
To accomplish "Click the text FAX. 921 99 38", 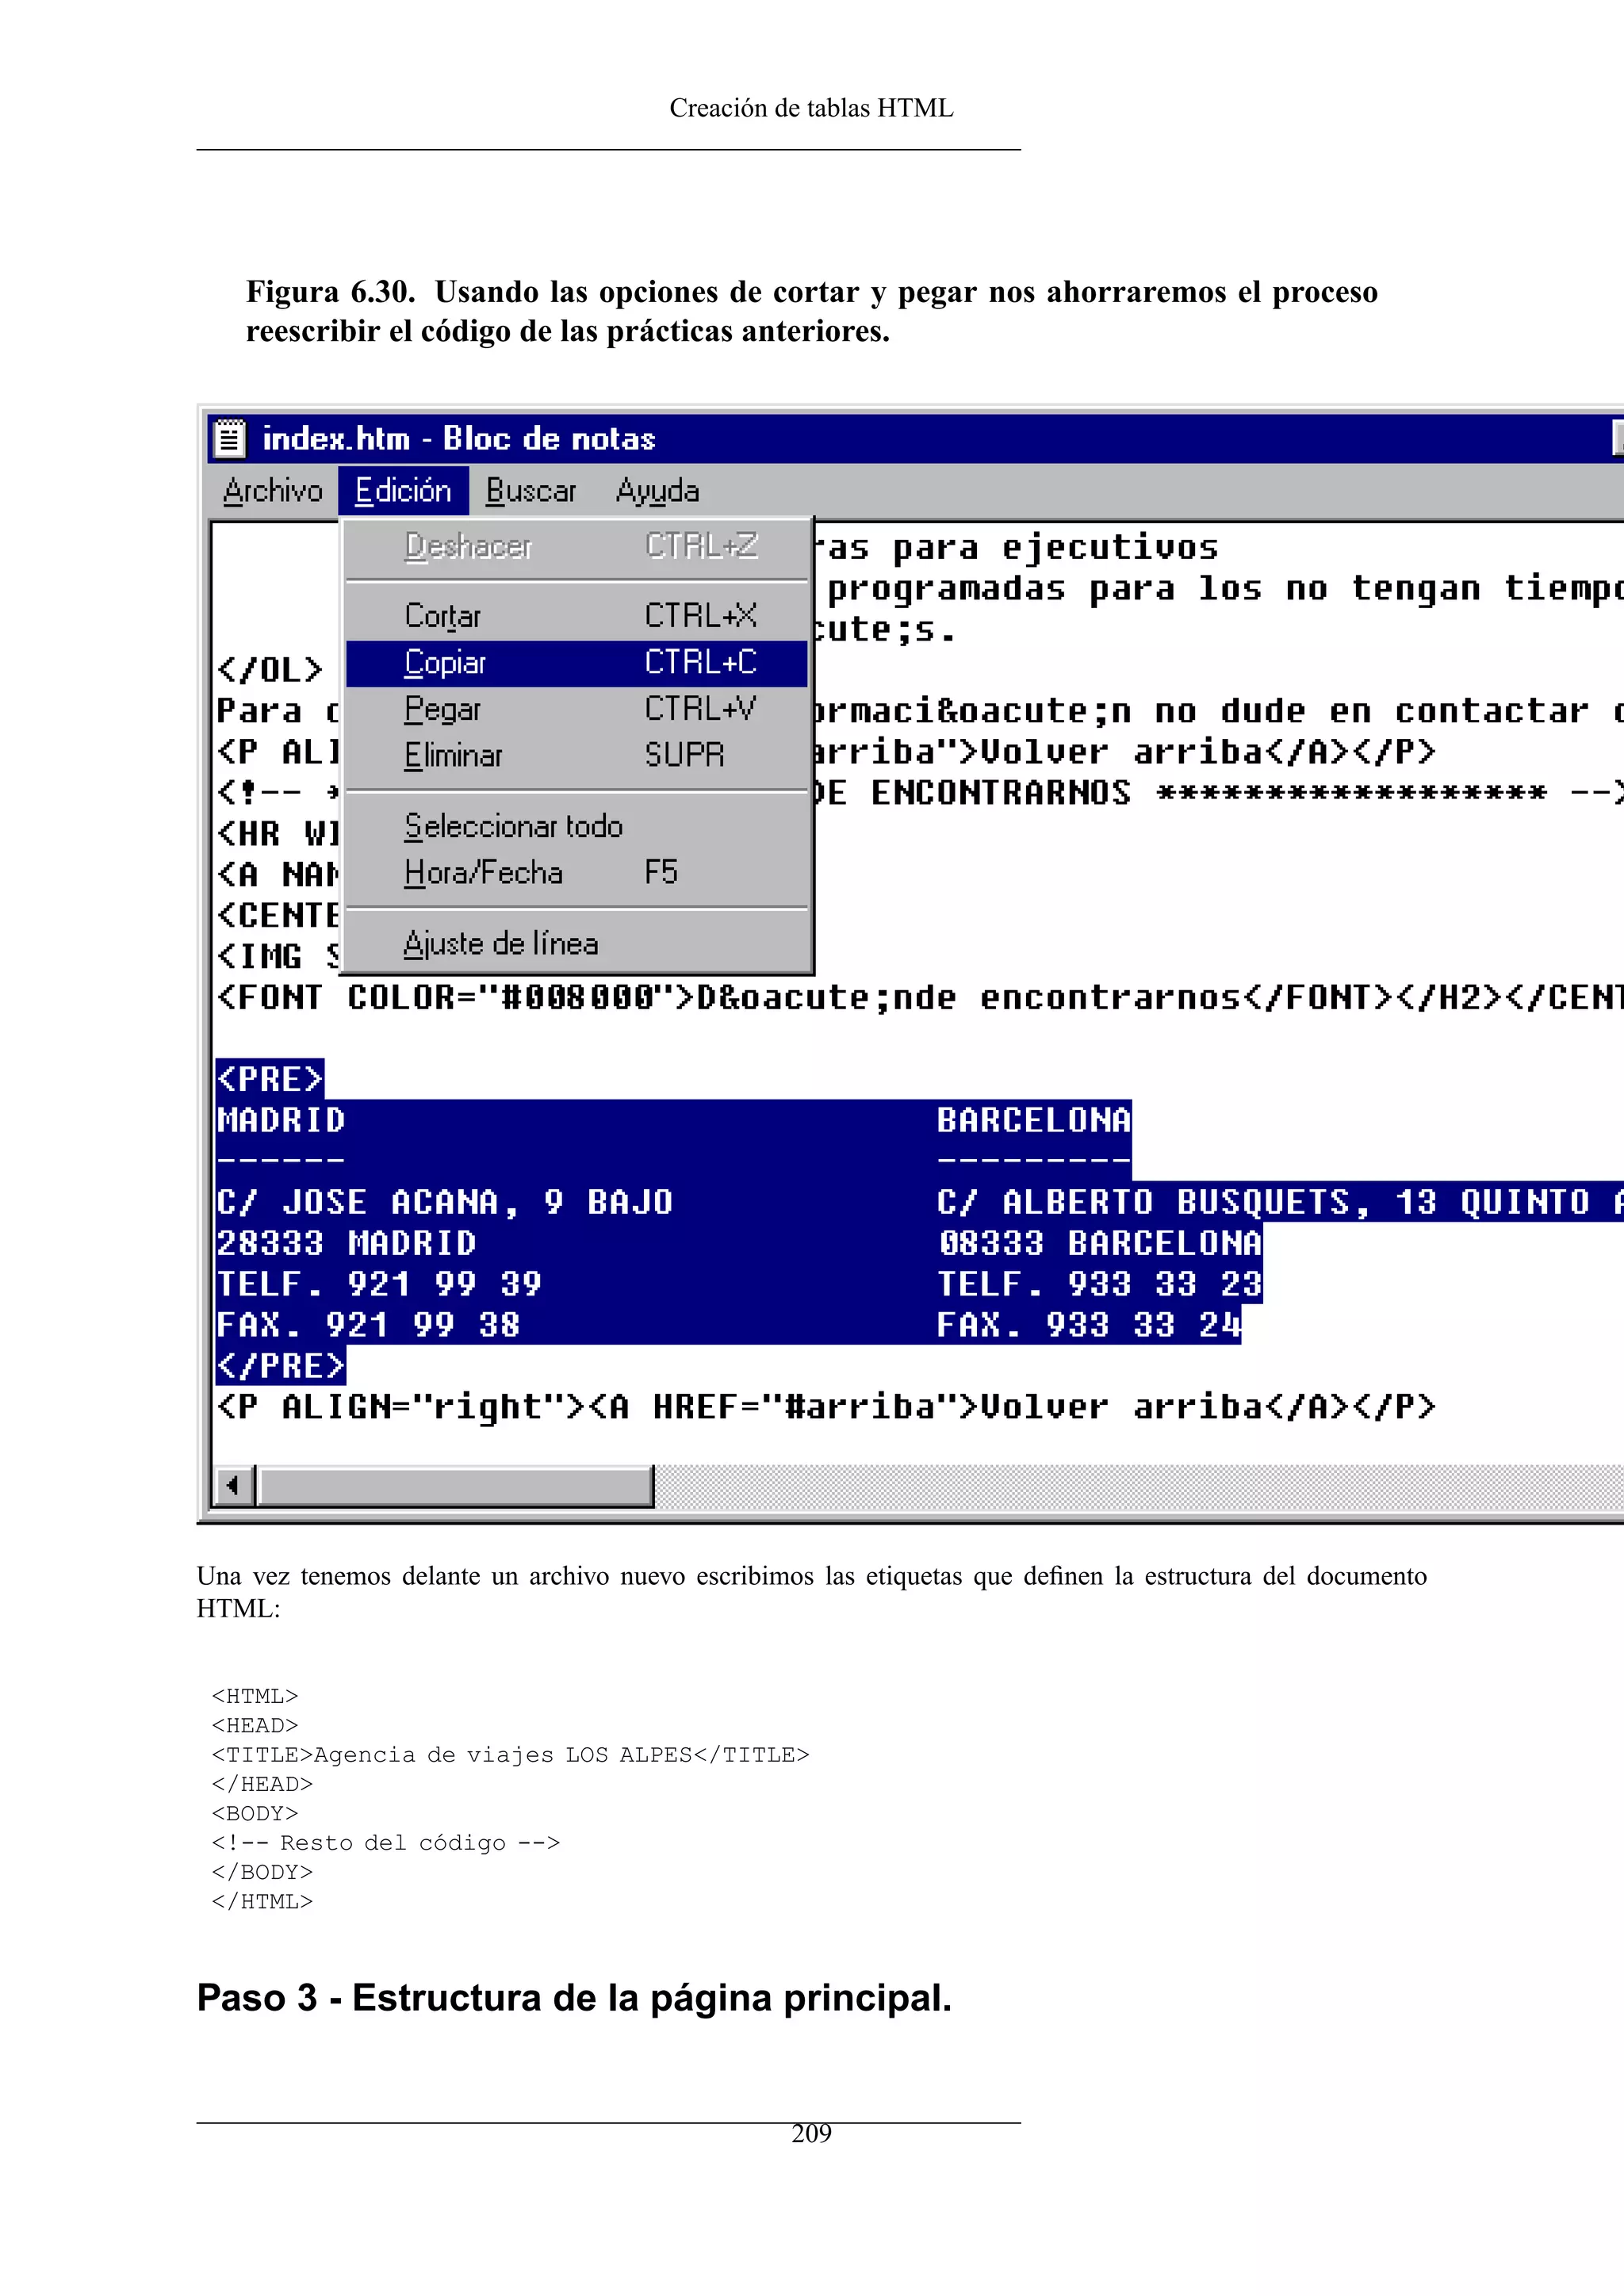I will 368,1325.
